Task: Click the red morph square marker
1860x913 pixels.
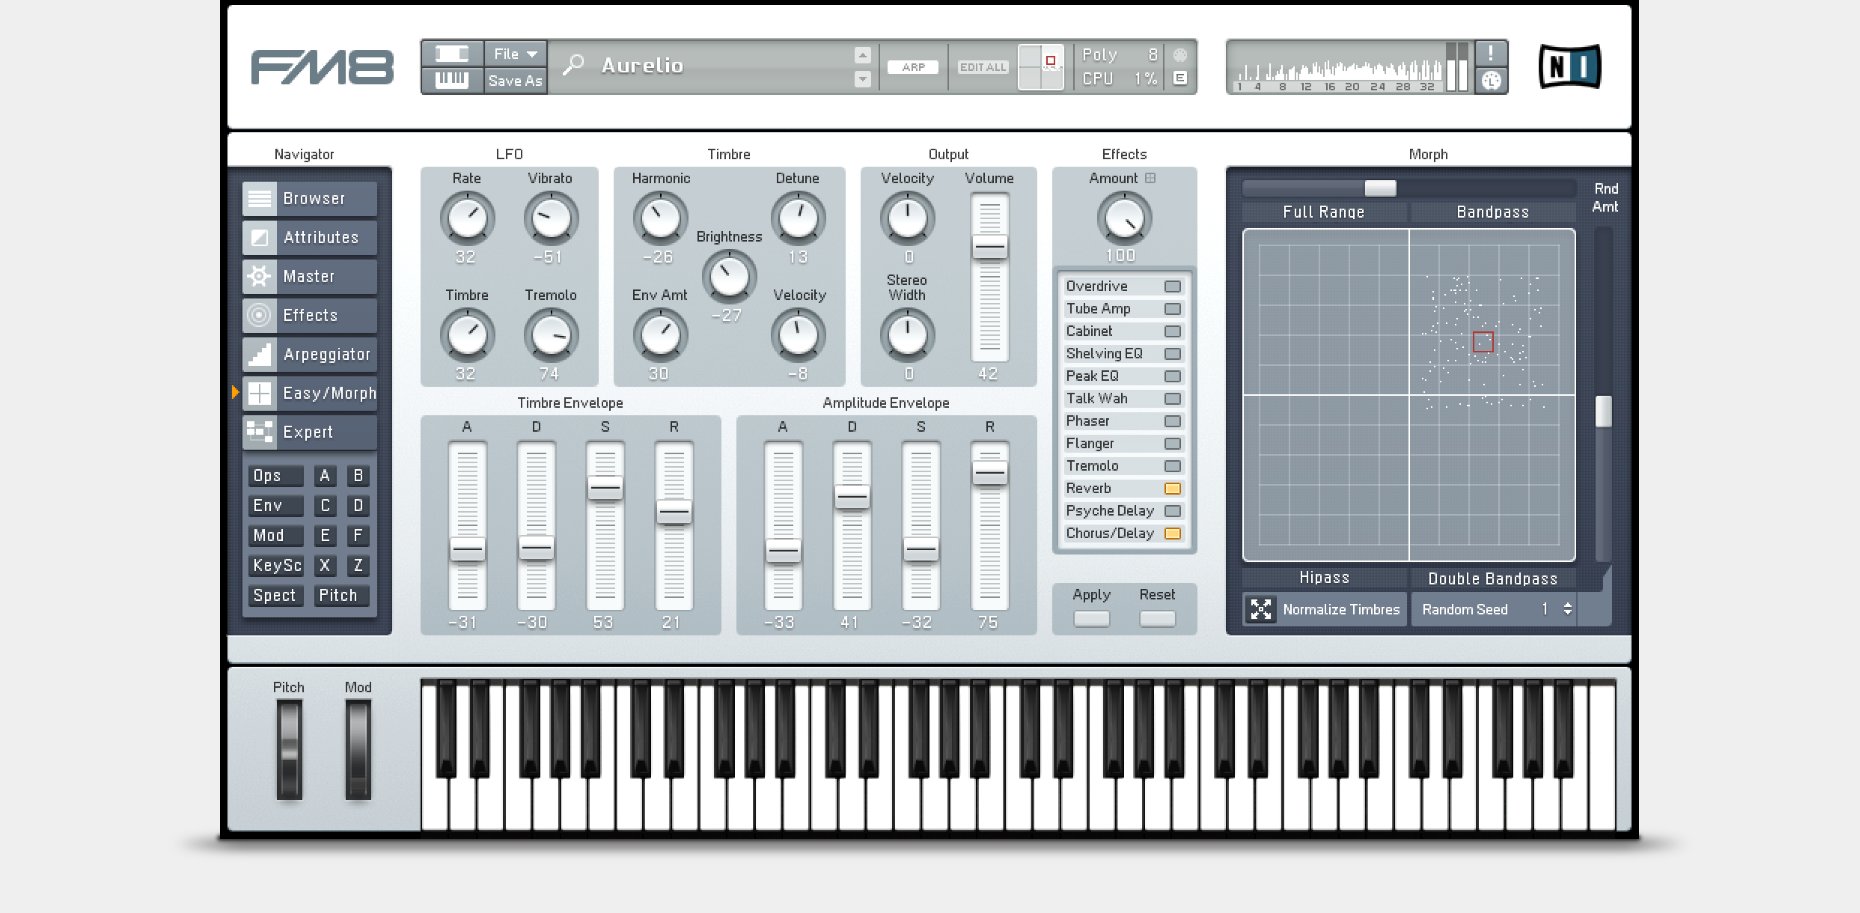Action: click(x=1483, y=342)
